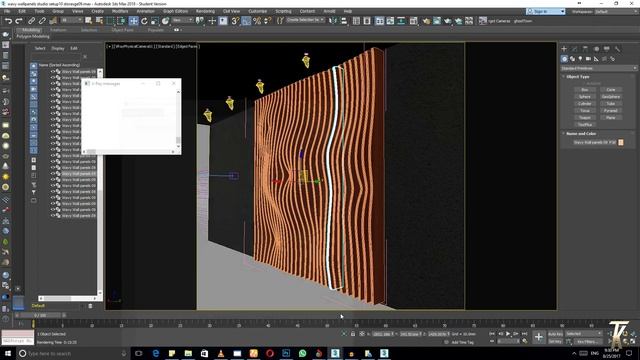Open reference coordinate system View dropdown
The height and width of the screenshot is (360, 640).
(x=182, y=20)
